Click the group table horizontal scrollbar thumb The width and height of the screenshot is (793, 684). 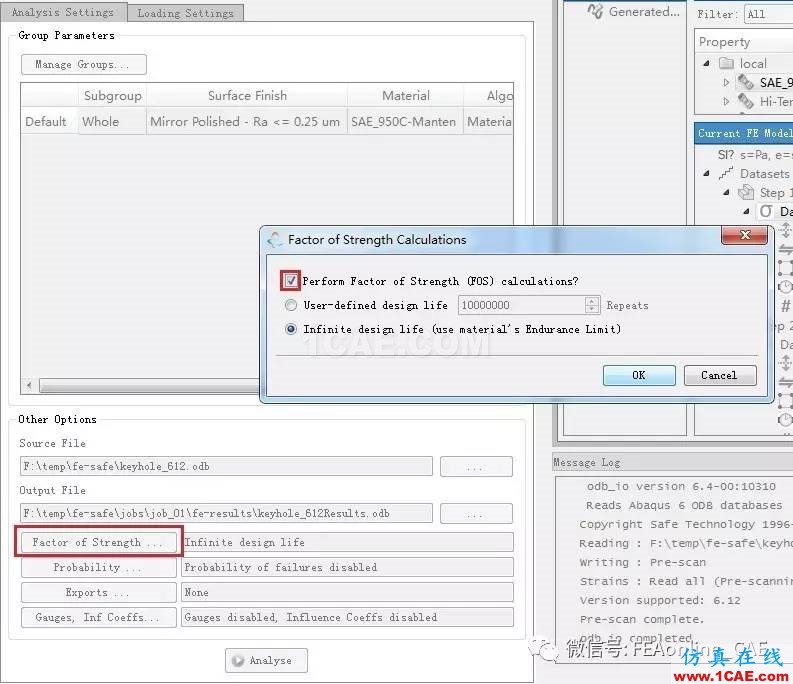(150, 386)
